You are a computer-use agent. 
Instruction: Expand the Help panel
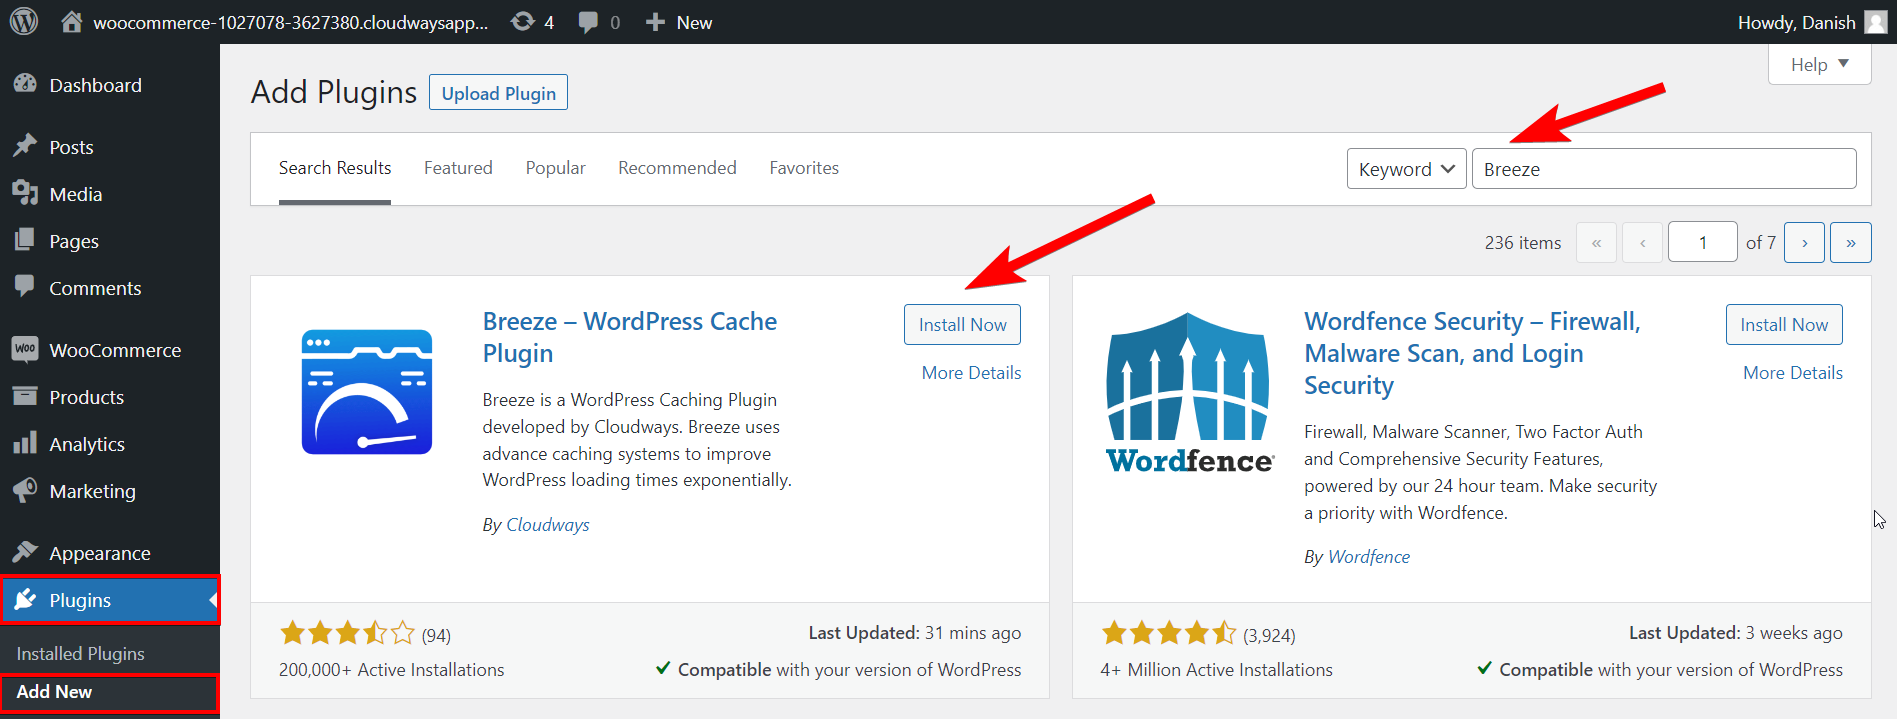pos(1819,65)
